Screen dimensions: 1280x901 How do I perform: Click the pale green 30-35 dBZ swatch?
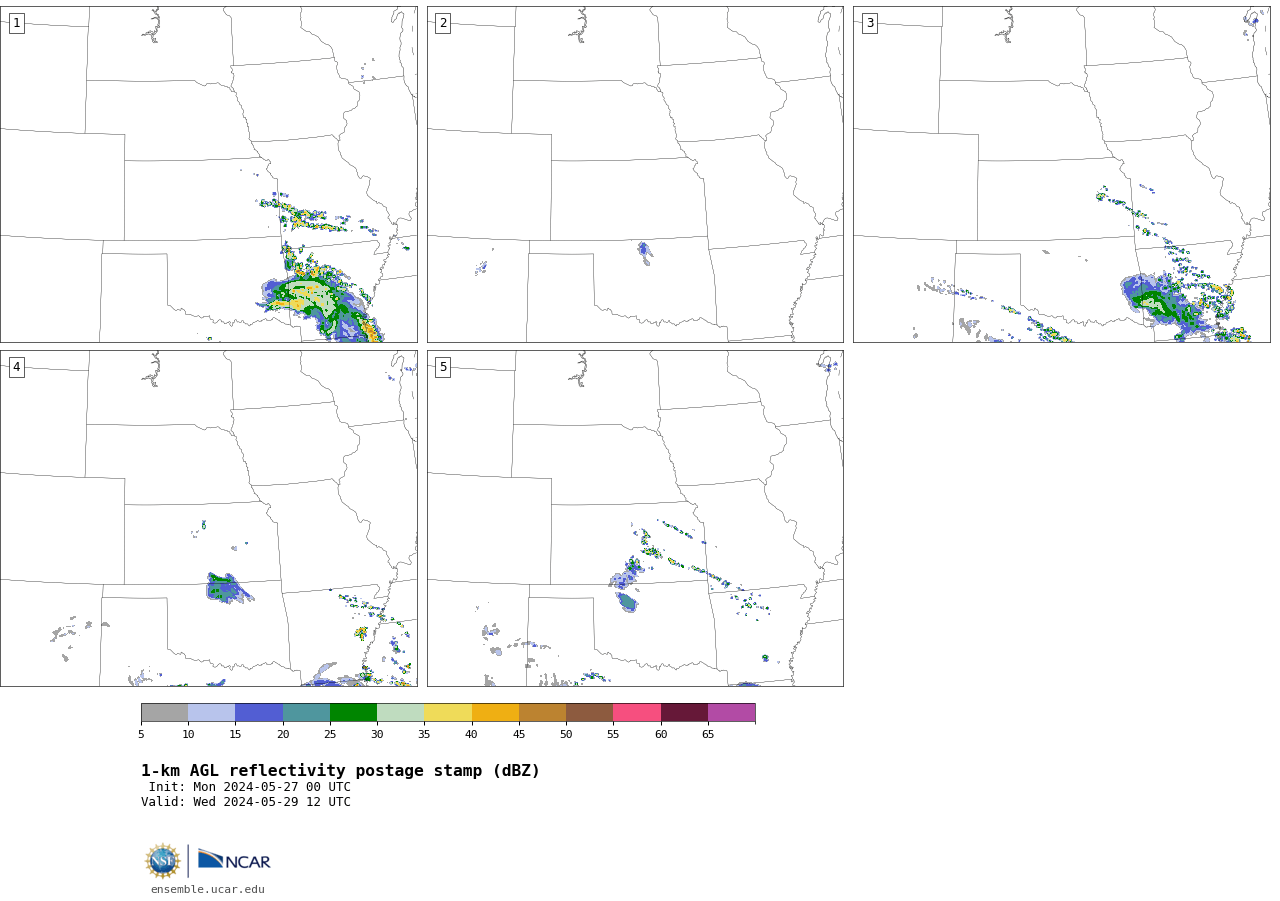(x=400, y=713)
